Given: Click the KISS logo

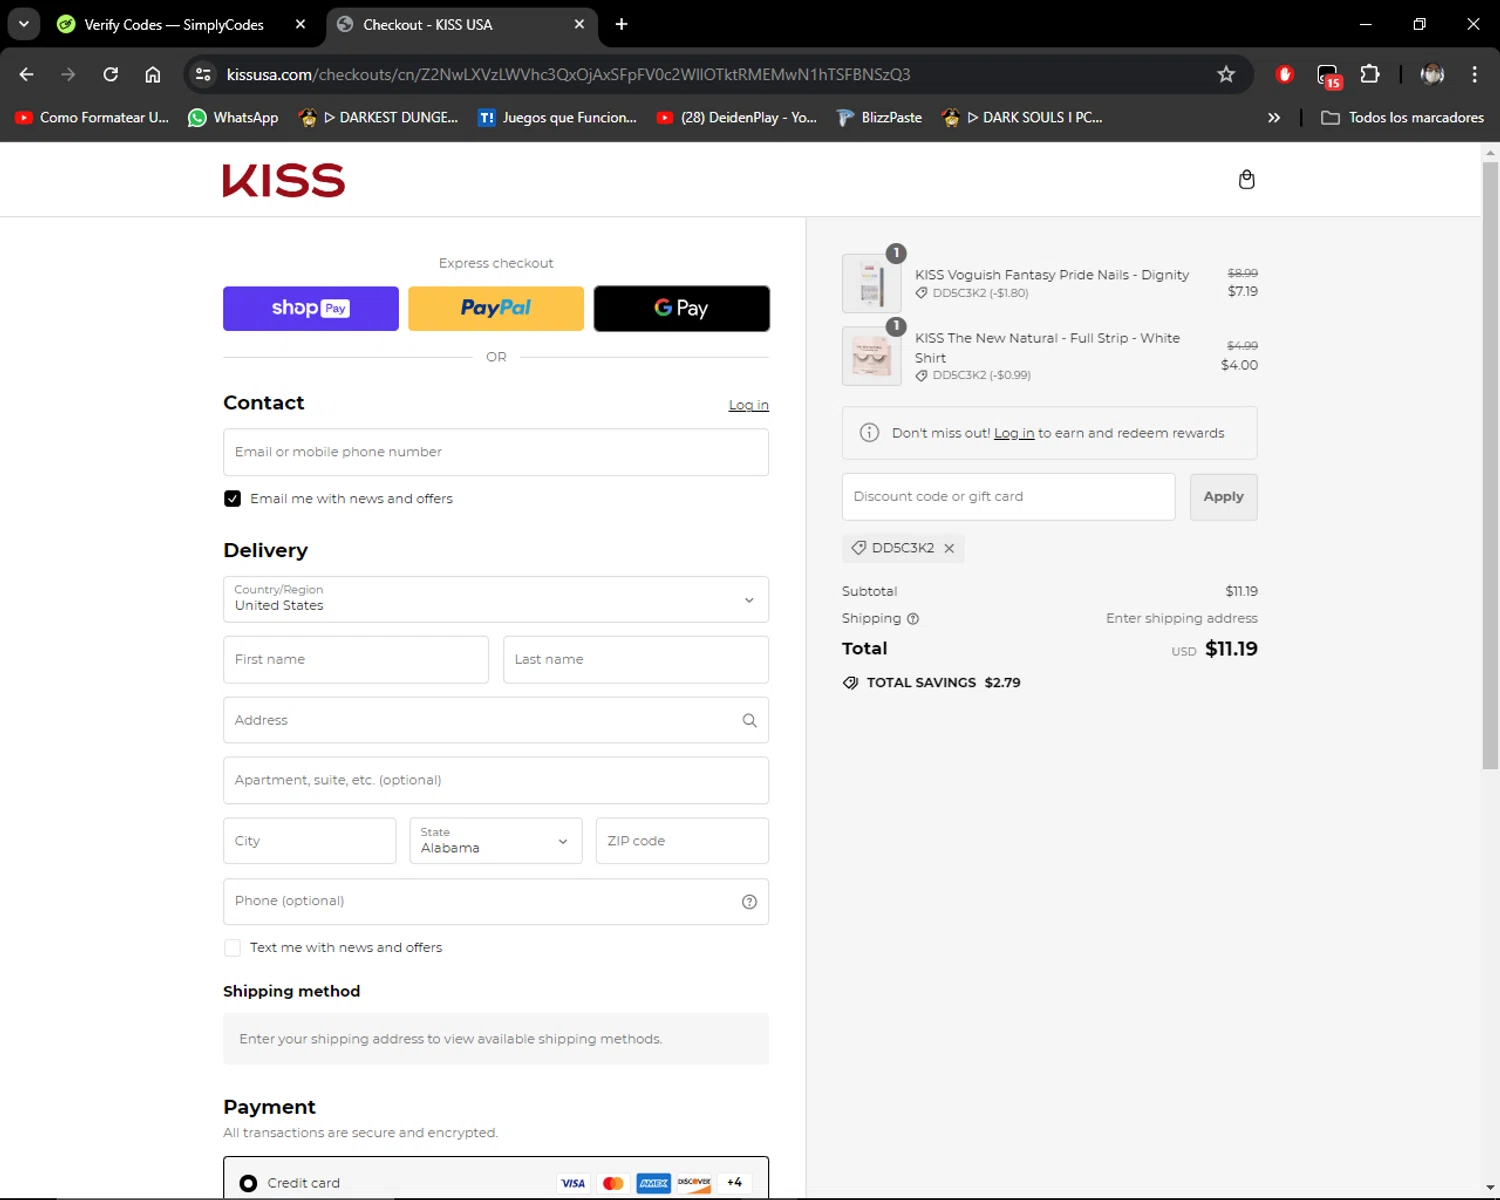Looking at the screenshot, I should (284, 180).
